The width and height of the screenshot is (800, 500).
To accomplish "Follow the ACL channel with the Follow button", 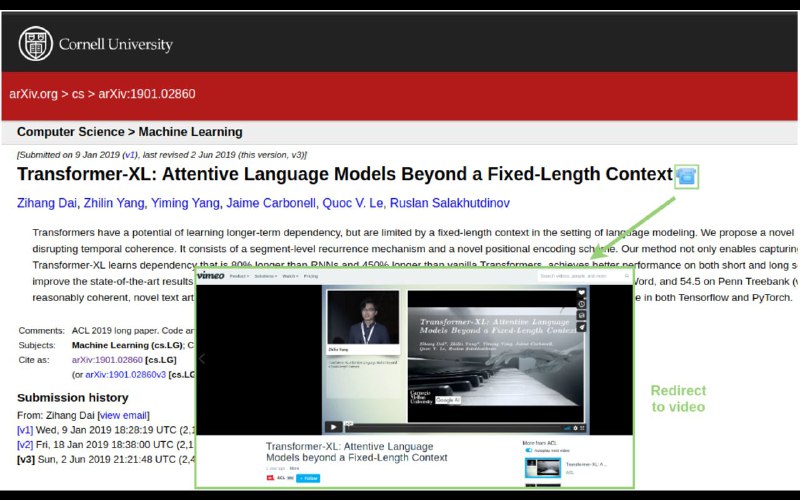I will tap(308, 478).
